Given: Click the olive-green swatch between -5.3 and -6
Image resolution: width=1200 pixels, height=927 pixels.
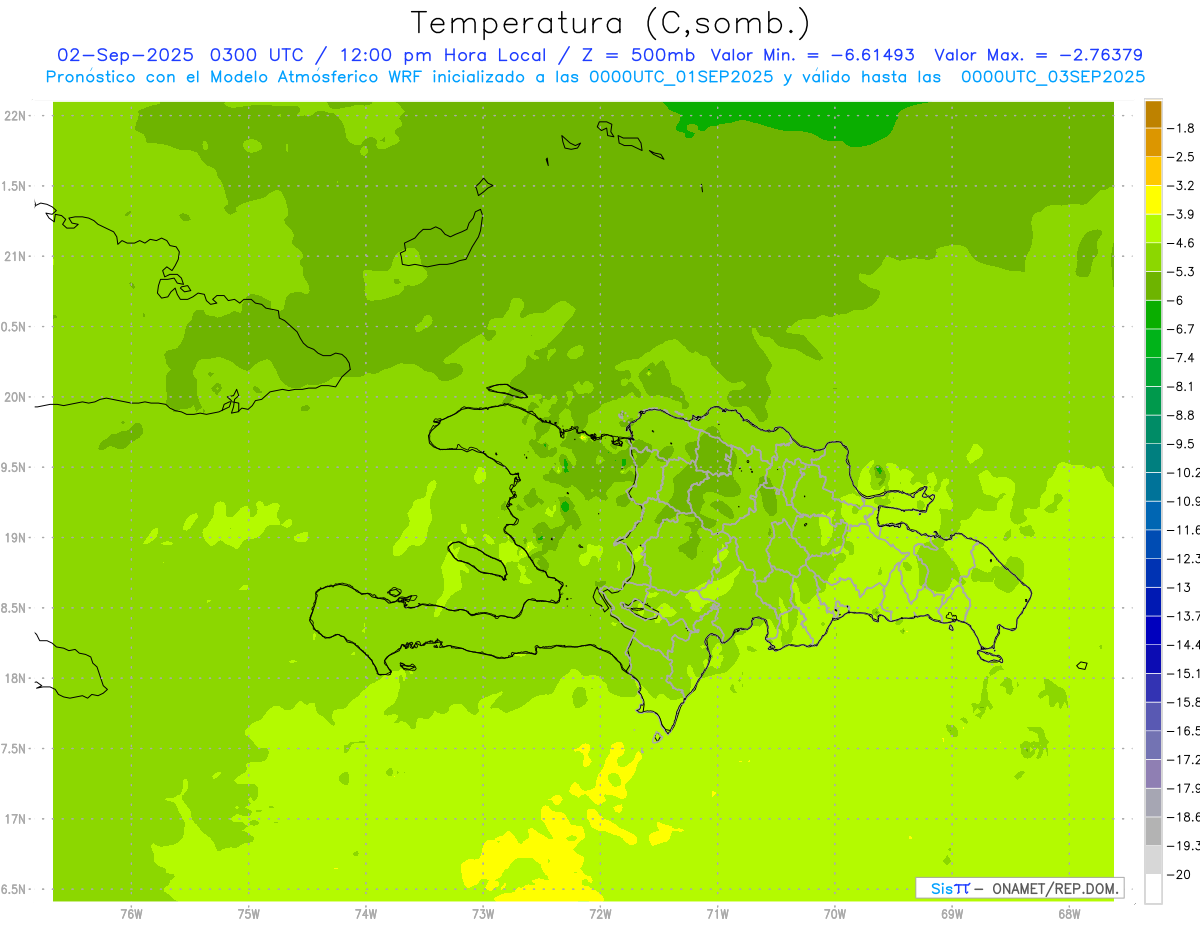Looking at the screenshot, I should [1153, 286].
